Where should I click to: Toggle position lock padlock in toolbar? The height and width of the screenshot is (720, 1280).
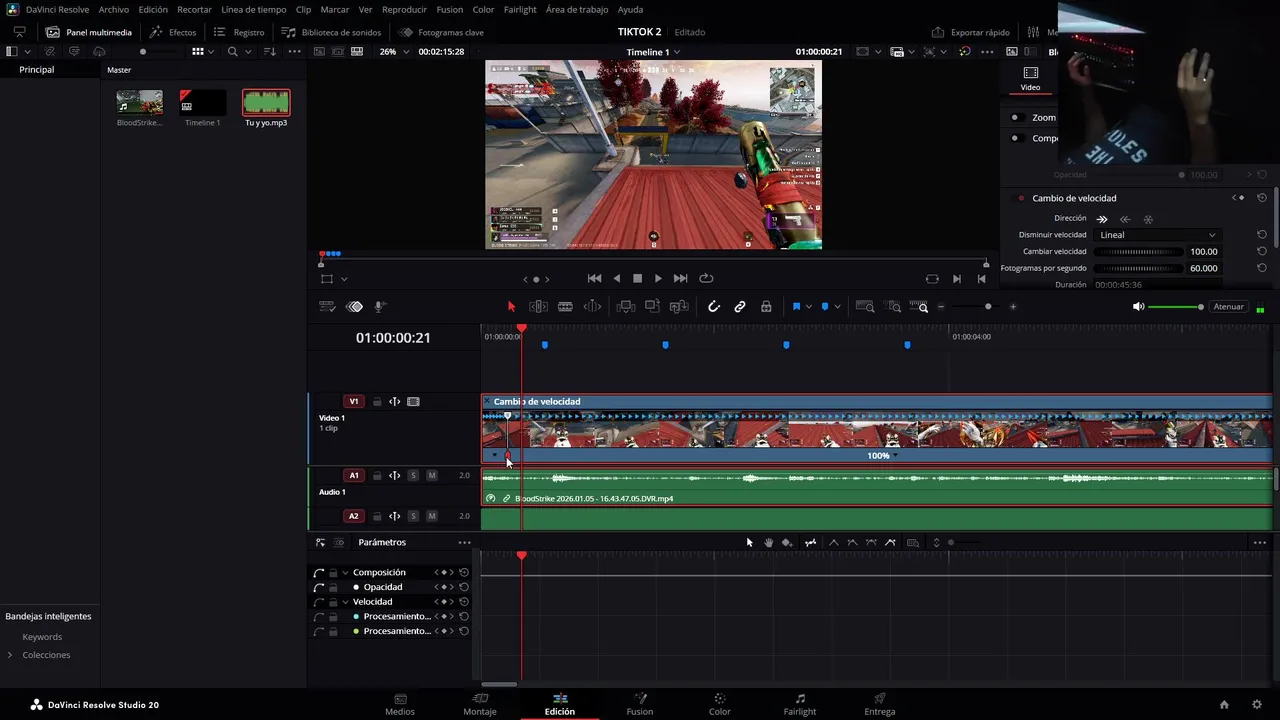coord(766,307)
